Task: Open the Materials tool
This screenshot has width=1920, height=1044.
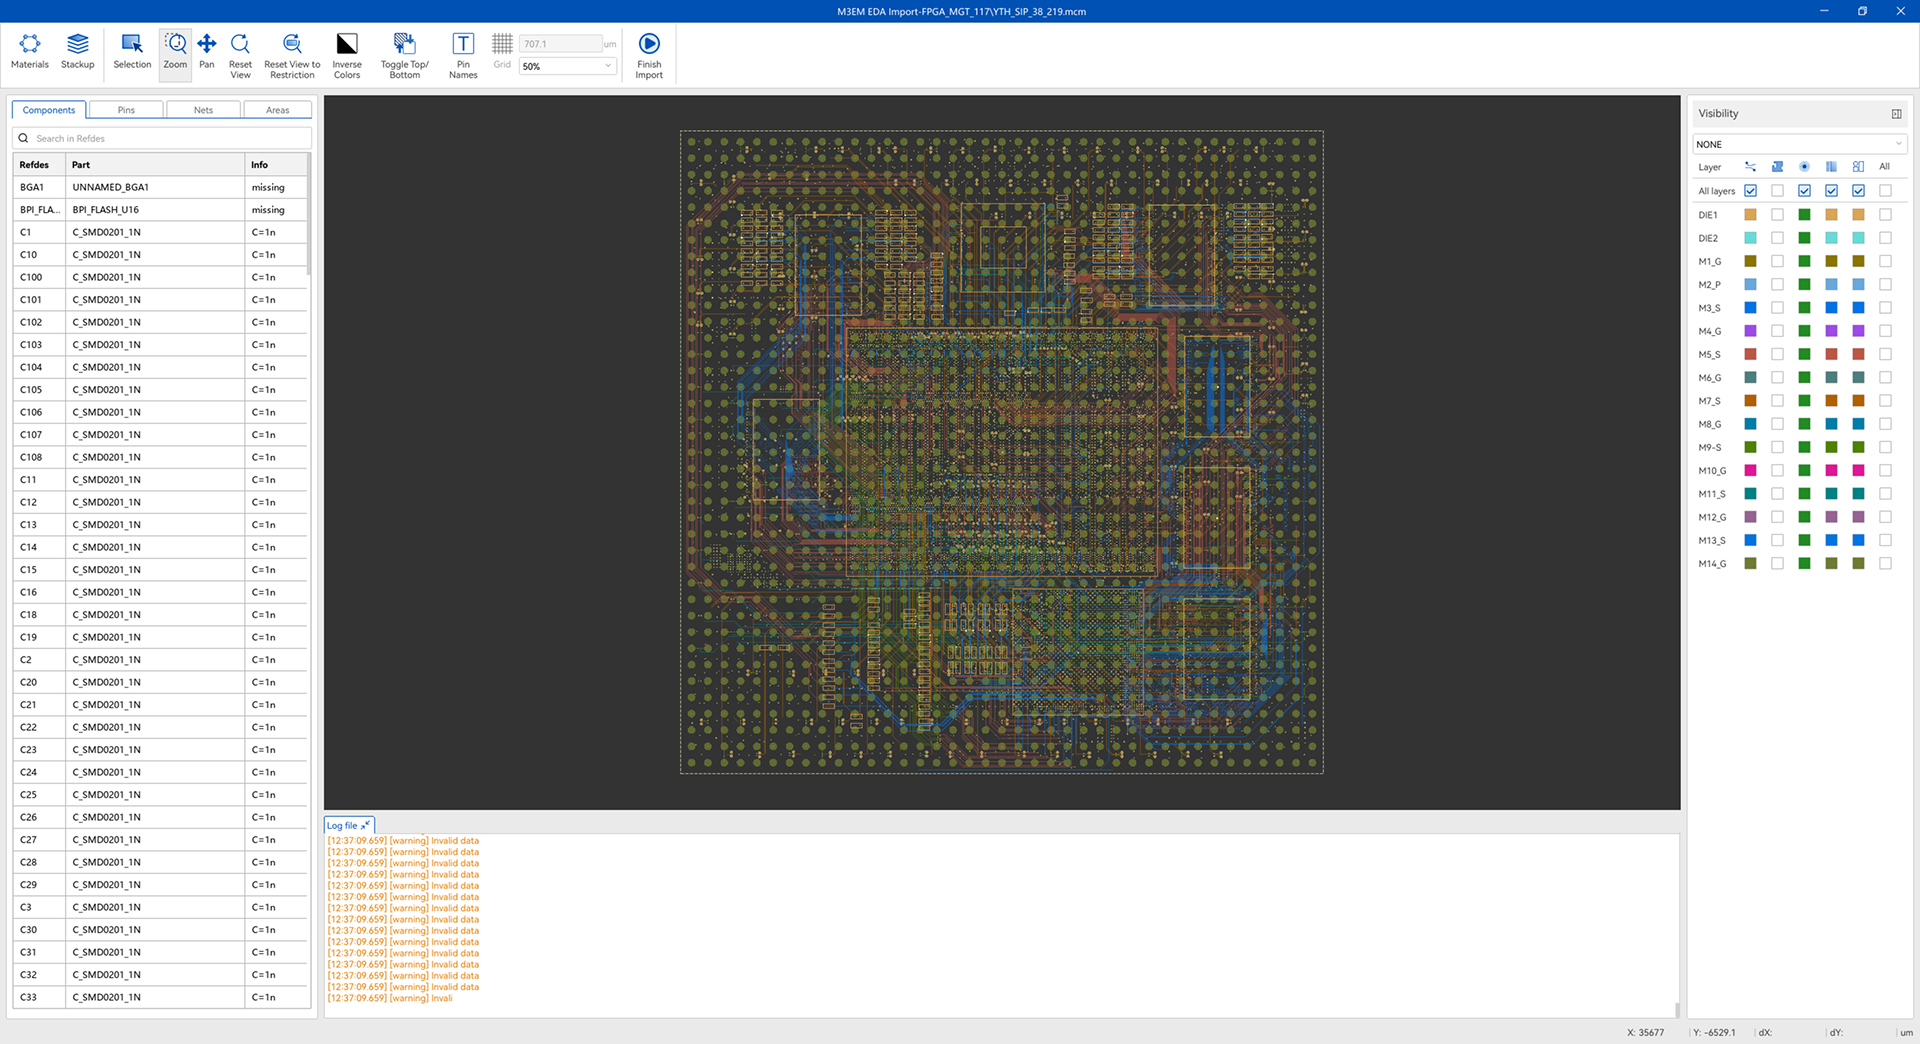Action: click(29, 52)
